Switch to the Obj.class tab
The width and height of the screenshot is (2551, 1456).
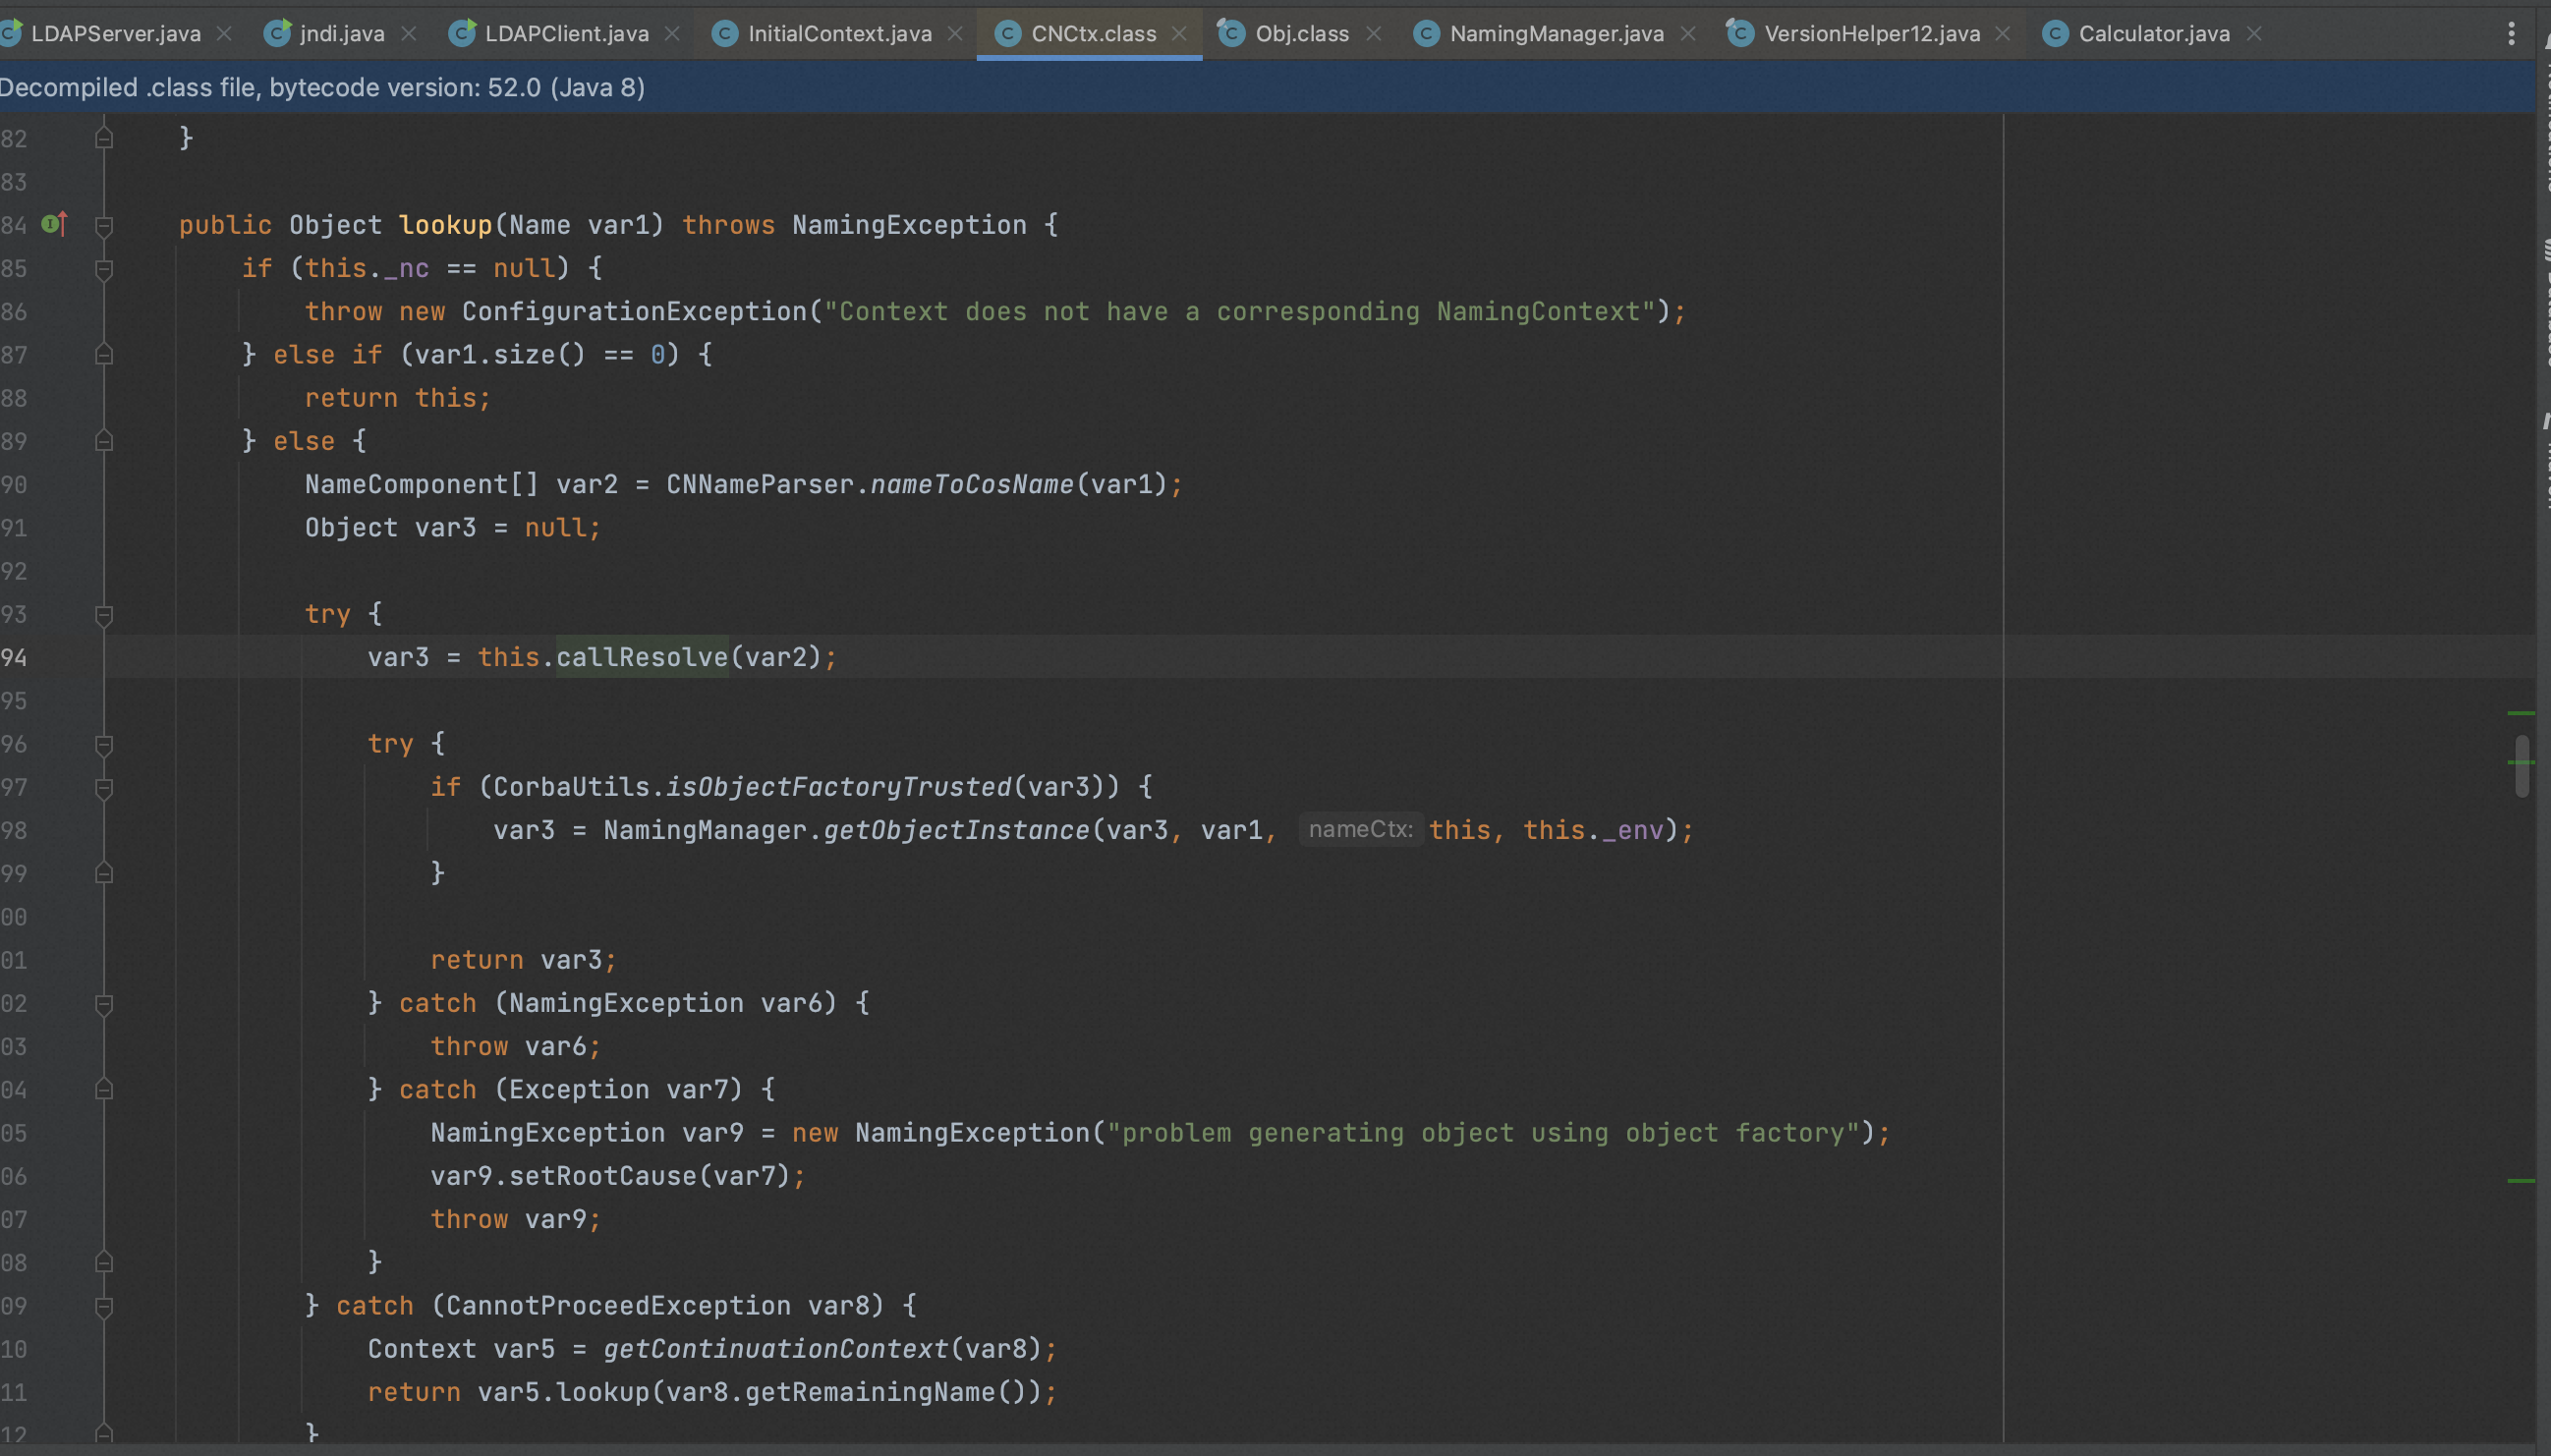(1301, 33)
